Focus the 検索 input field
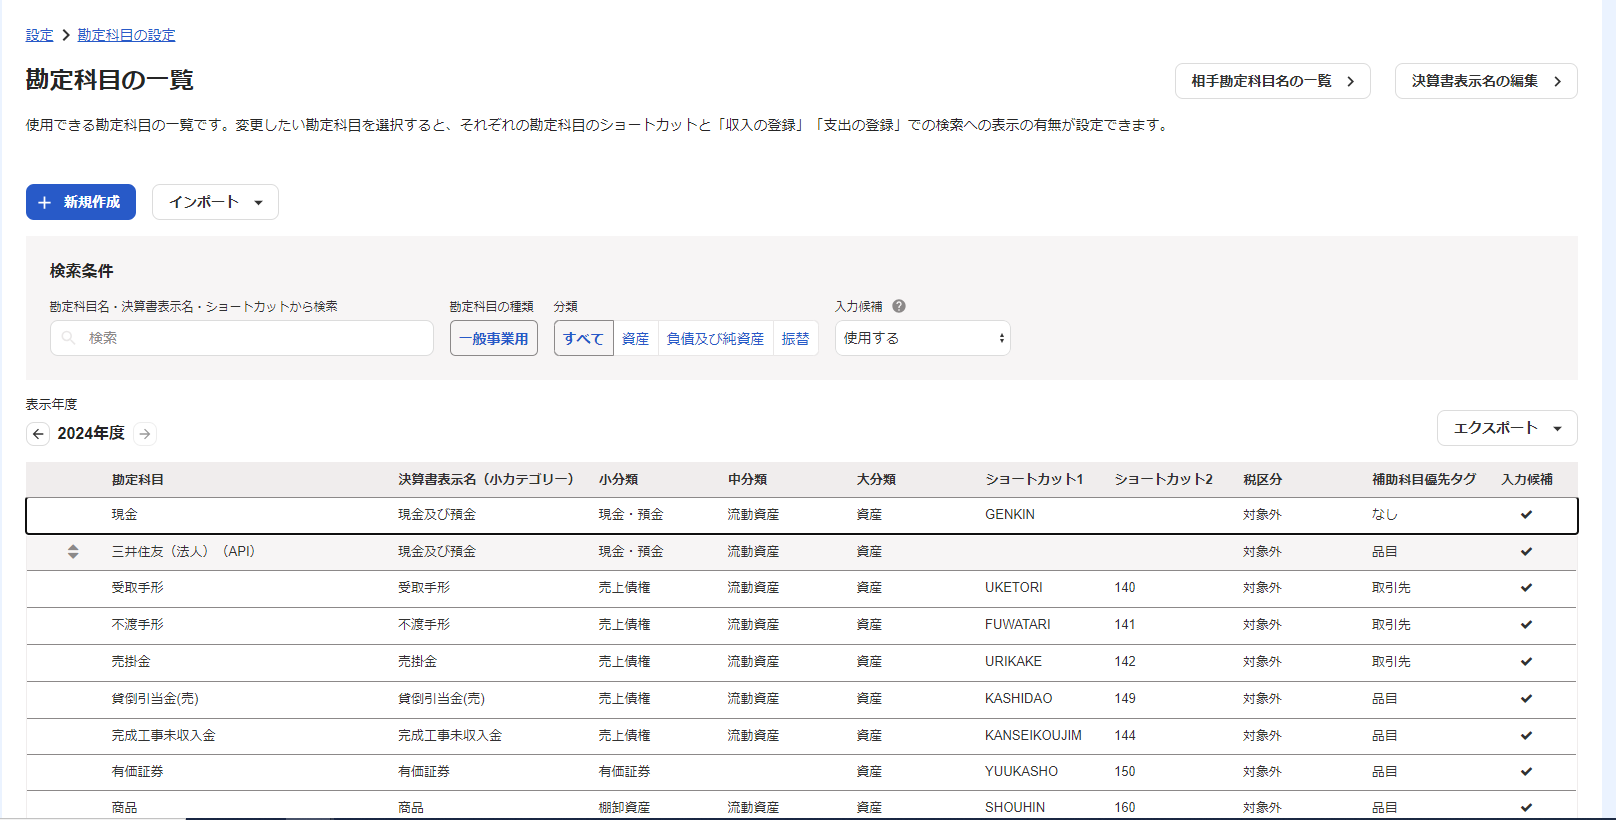This screenshot has width=1616, height=820. pyautogui.click(x=242, y=338)
